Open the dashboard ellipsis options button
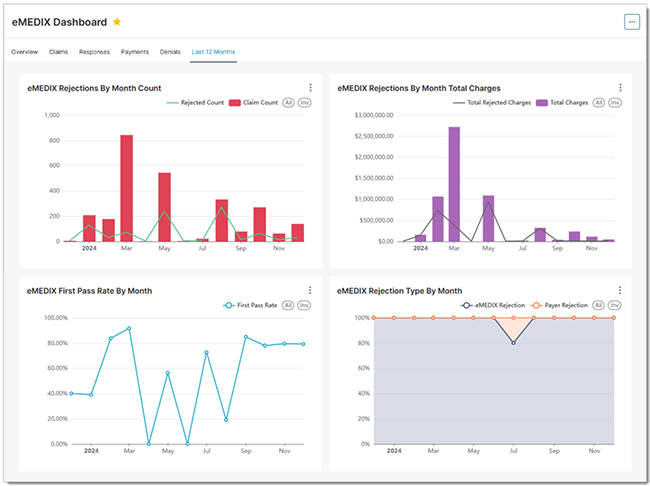 (632, 22)
